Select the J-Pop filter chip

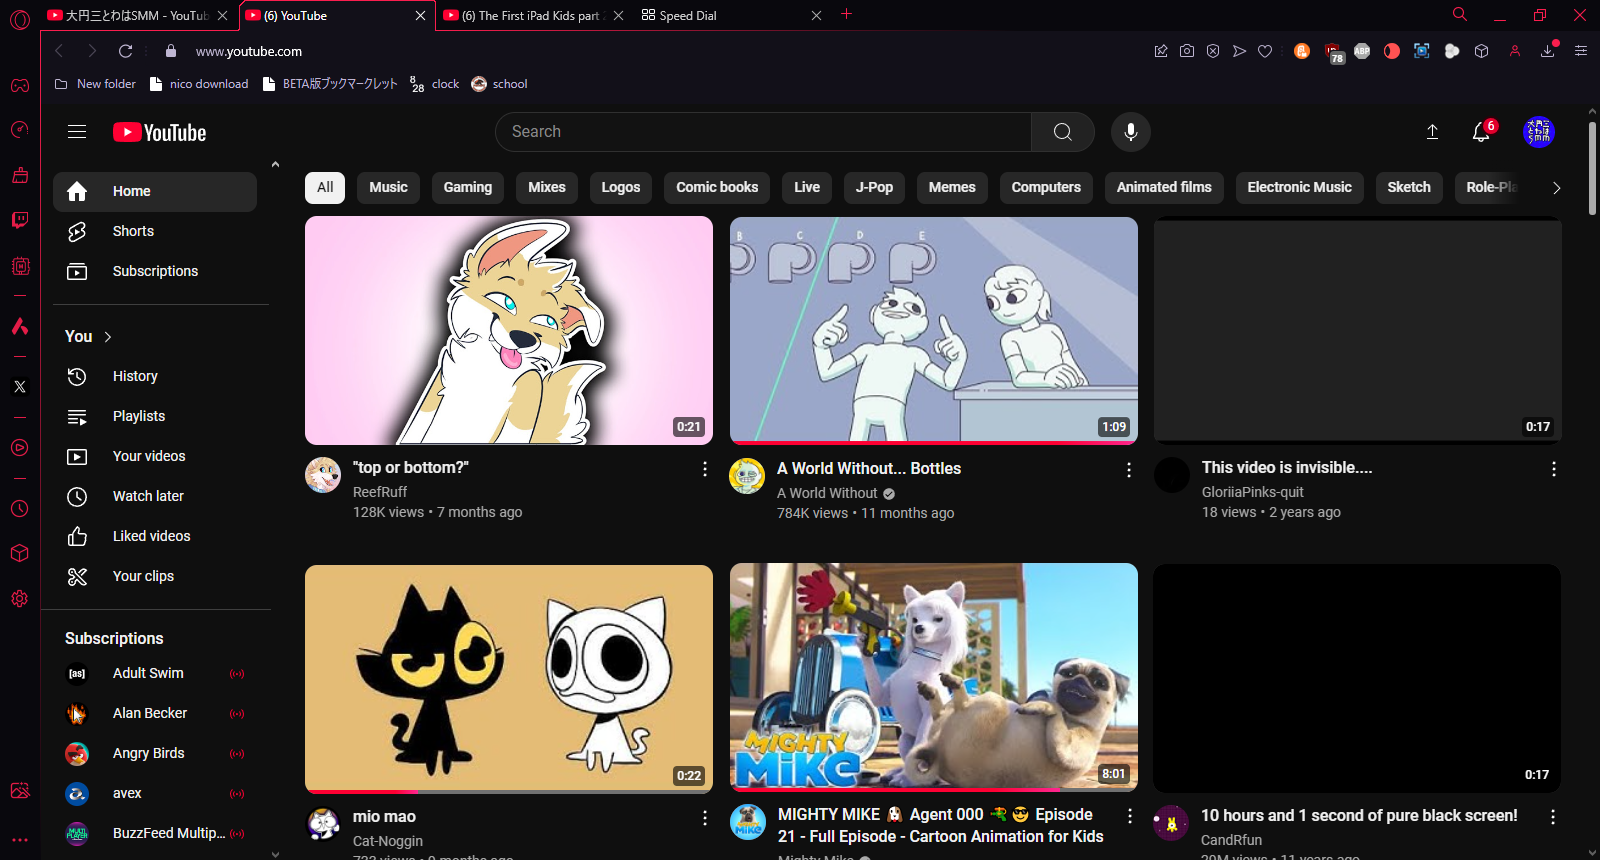[874, 187]
